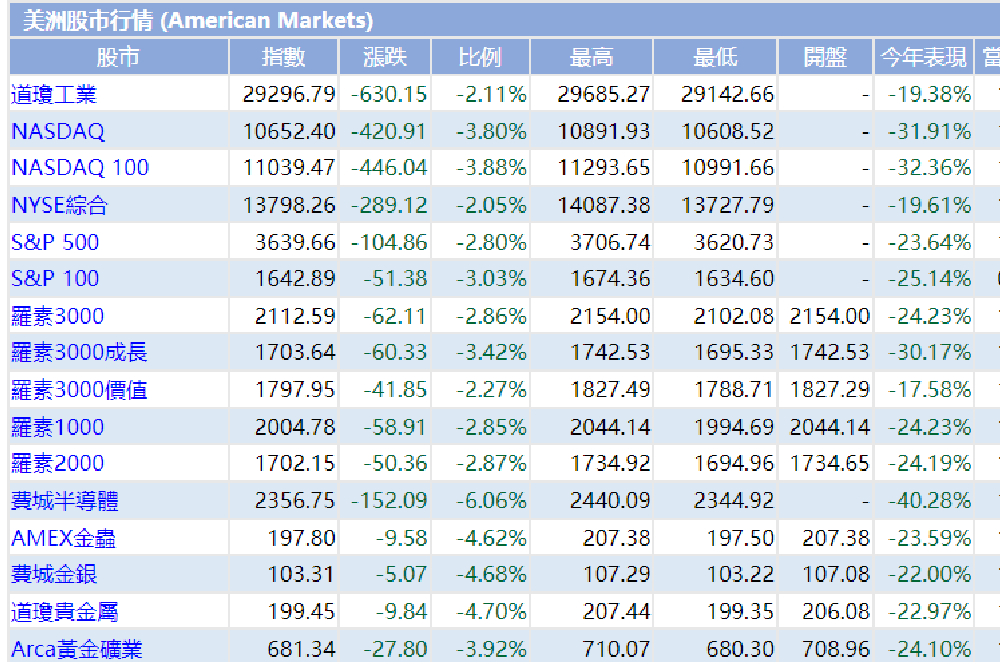Open the 羅素2000 index link
The image size is (1000, 667).
pyautogui.click(x=57, y=463)
